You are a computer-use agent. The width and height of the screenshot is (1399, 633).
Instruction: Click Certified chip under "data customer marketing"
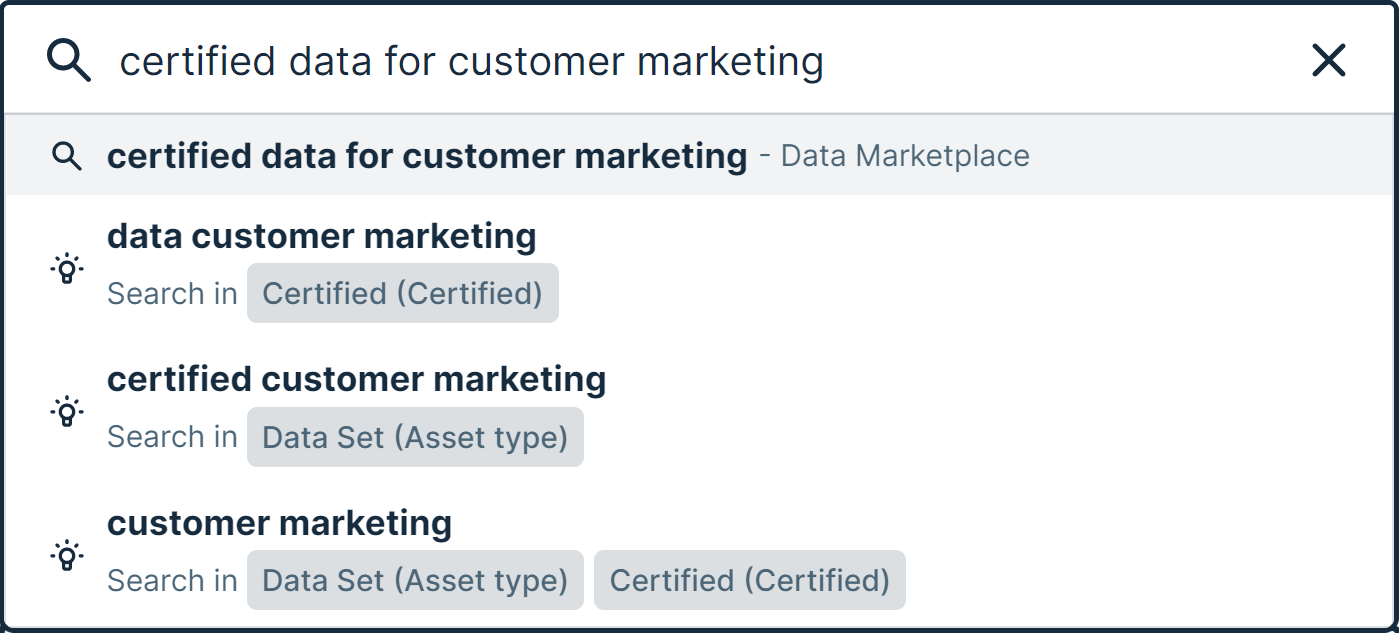click(x=402, y=293)
